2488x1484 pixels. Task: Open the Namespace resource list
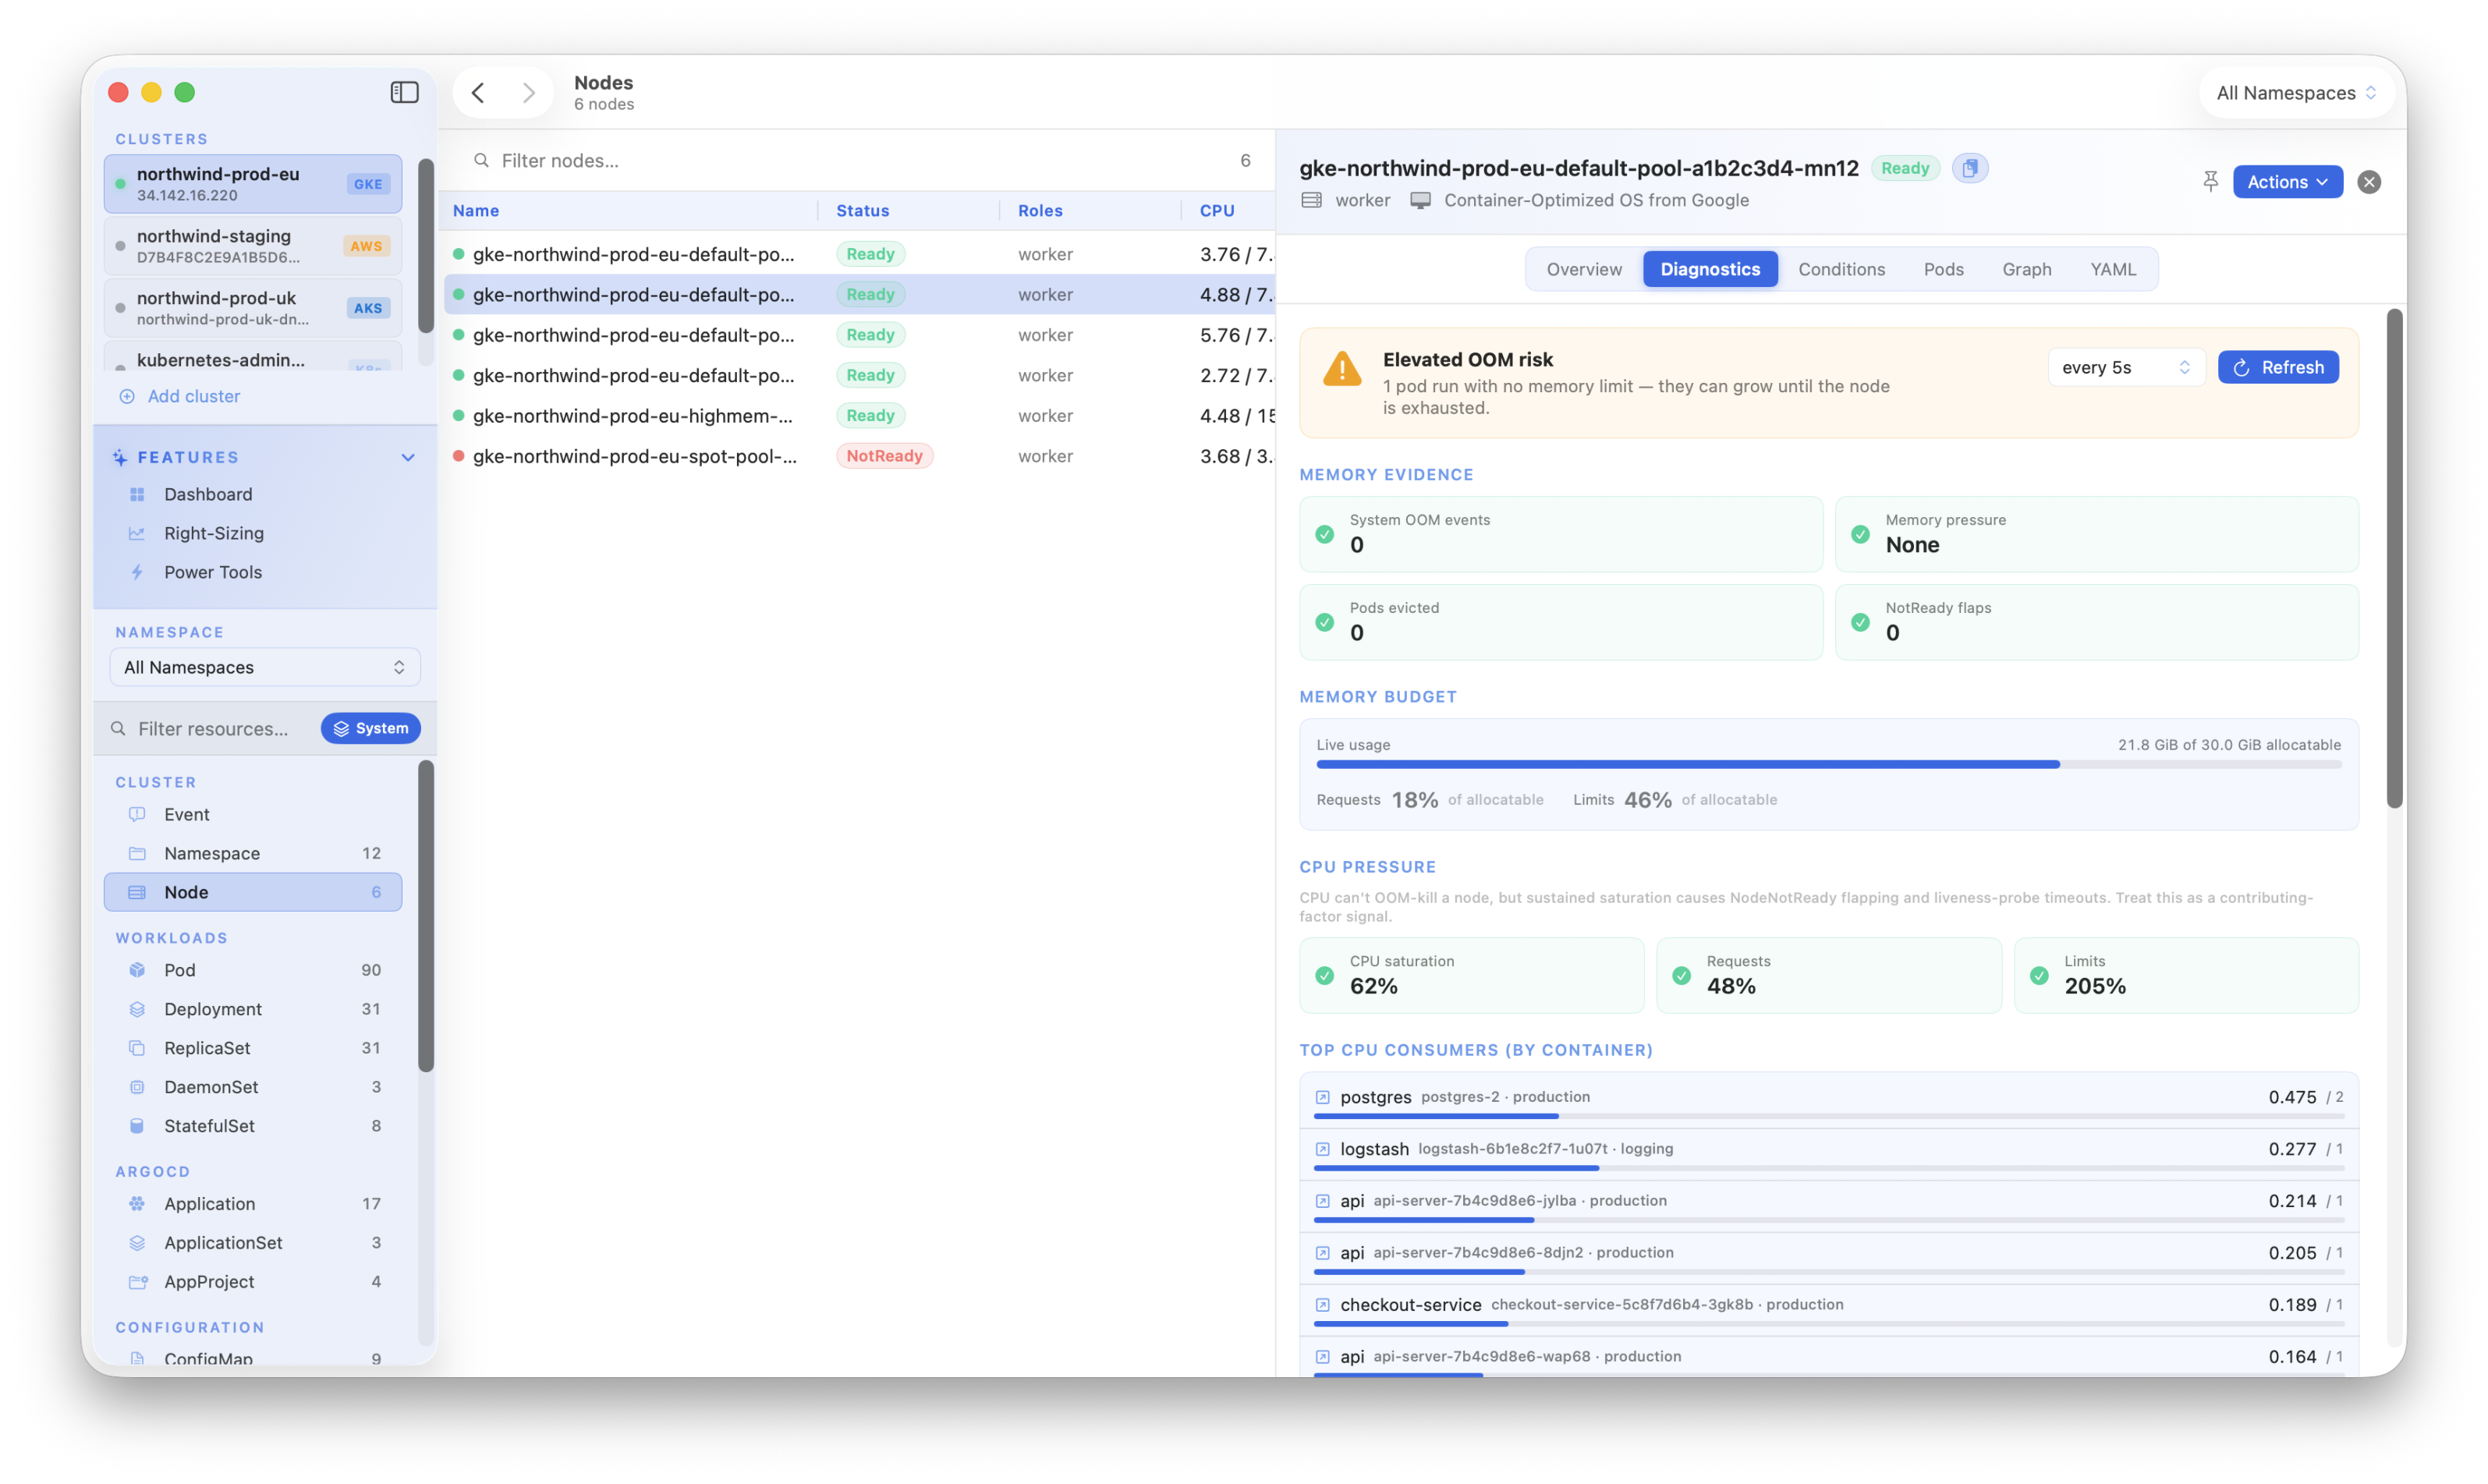point(253,853)
